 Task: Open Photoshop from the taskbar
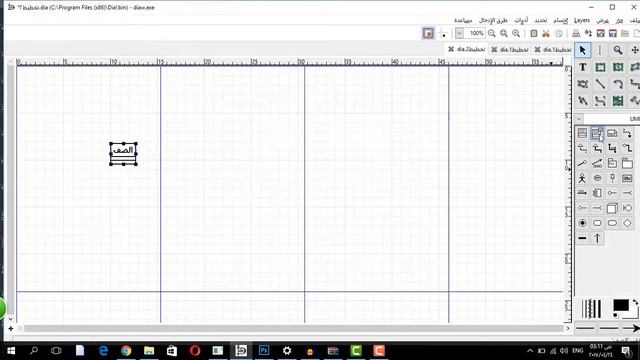point(264,351)
